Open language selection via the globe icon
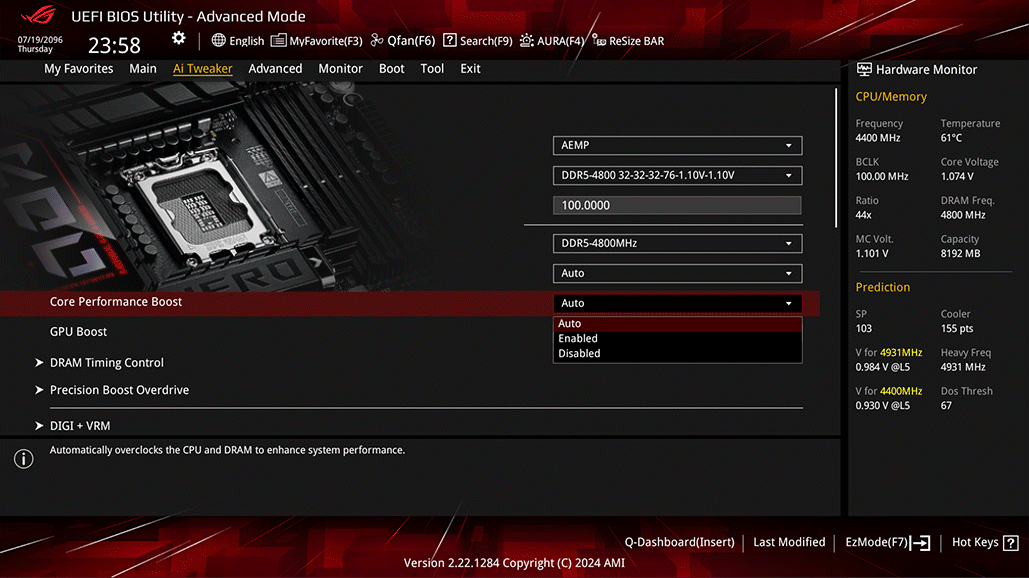1029x578 pixels. (219, 41)
